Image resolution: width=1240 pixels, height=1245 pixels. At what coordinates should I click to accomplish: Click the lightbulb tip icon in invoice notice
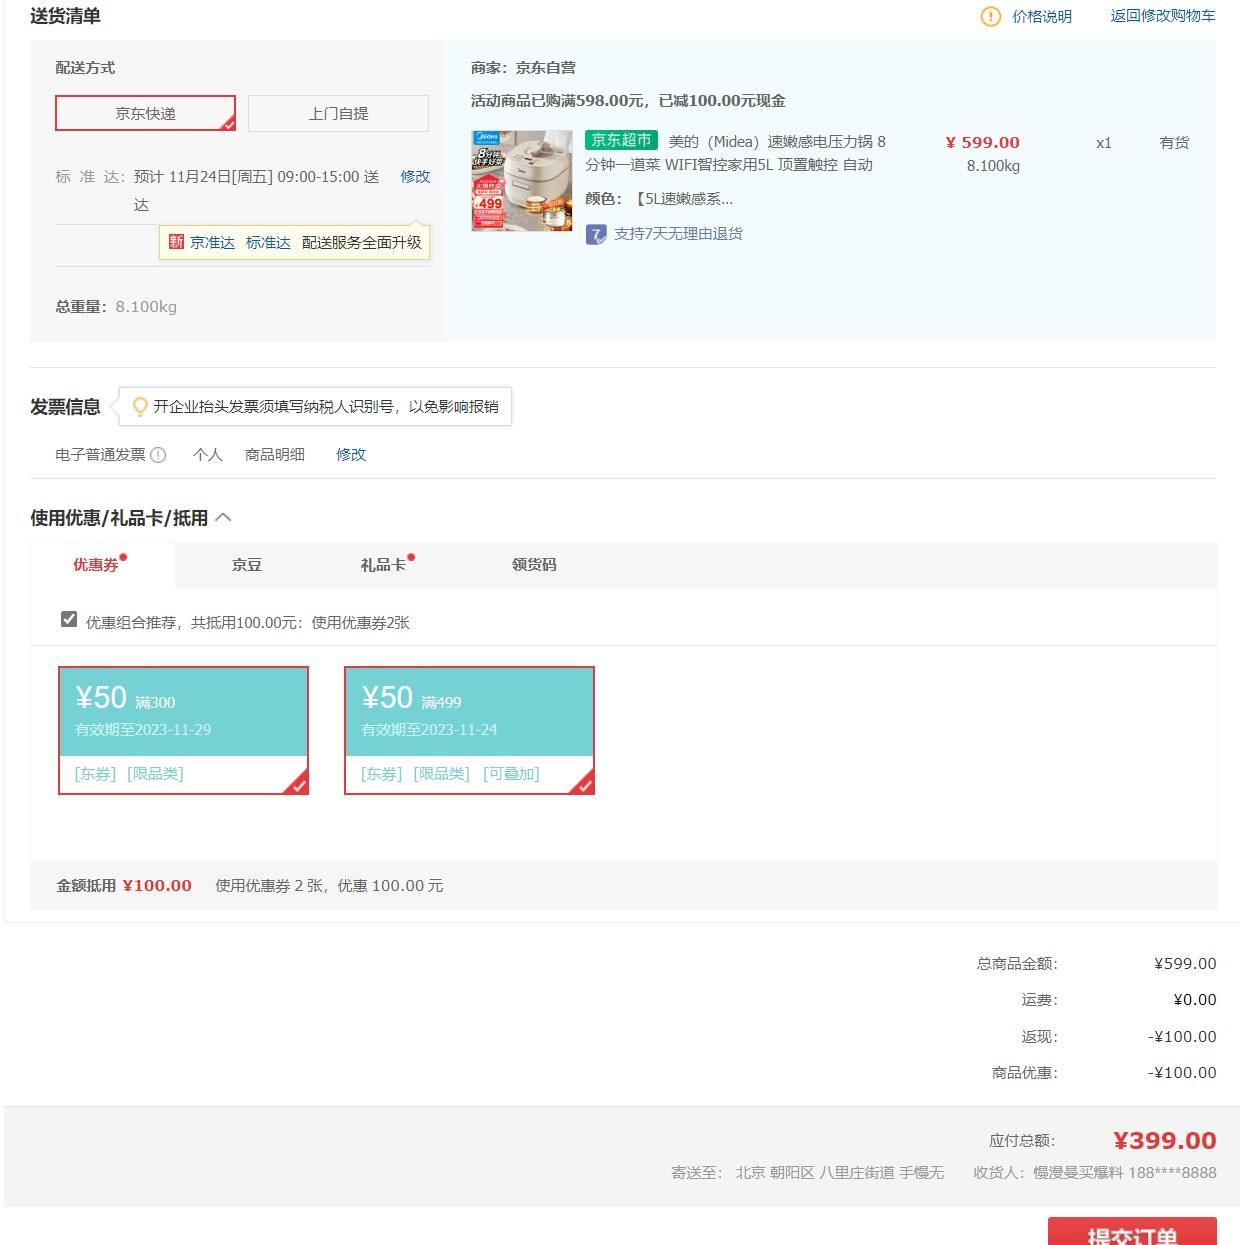[x=140, y=407]
